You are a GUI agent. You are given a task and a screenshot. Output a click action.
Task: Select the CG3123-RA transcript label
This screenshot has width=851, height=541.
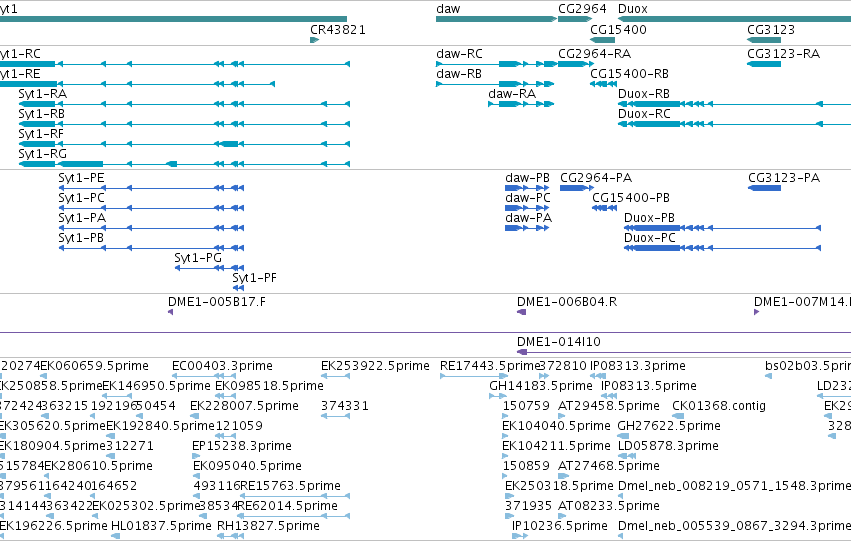coord(784,54)
